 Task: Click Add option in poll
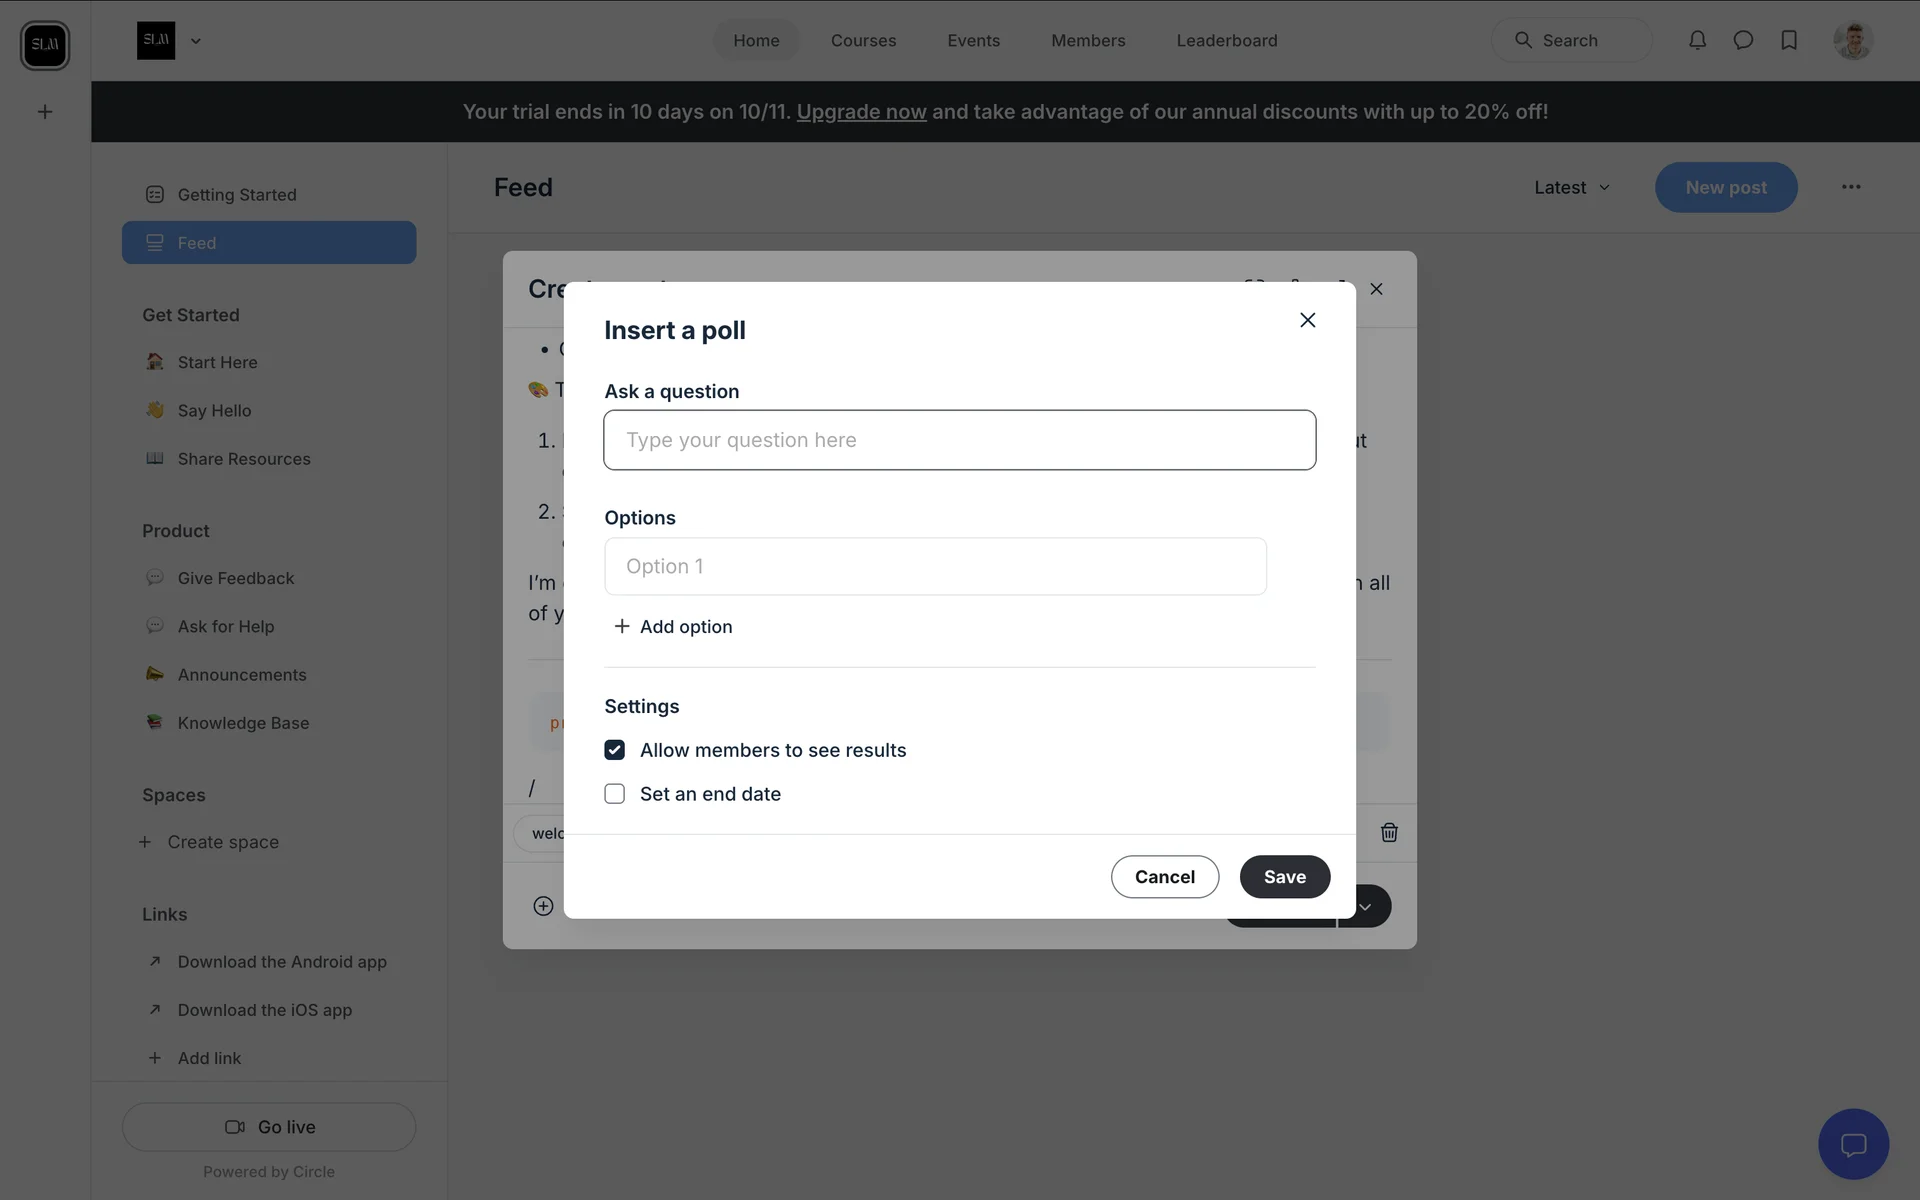pyautogui.click(x=673, y=627)
